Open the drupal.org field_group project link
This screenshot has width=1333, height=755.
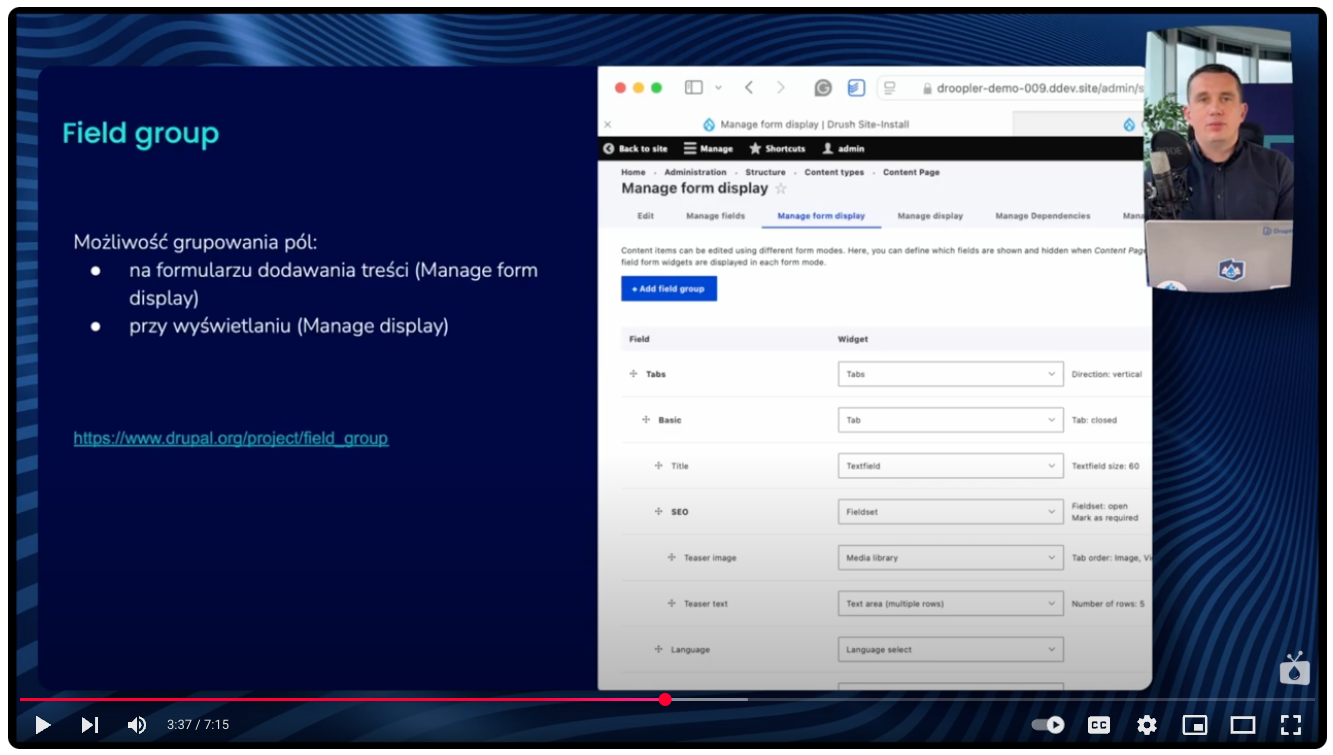[231, 438]
